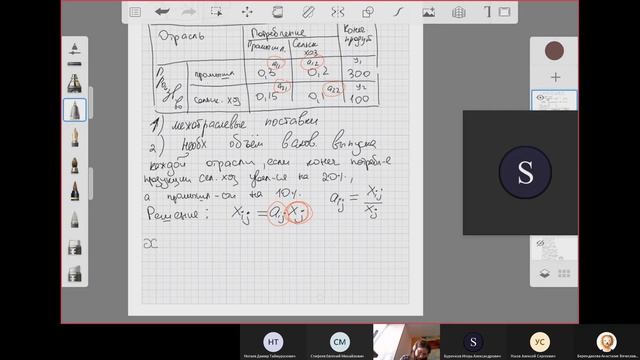Click the lower scroll handle of brush palette
The image size is (640, 360).
click(x=91, y=184)
